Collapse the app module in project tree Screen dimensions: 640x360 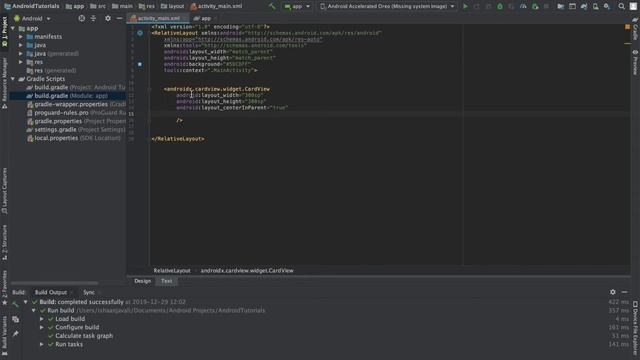pos(13,29)
